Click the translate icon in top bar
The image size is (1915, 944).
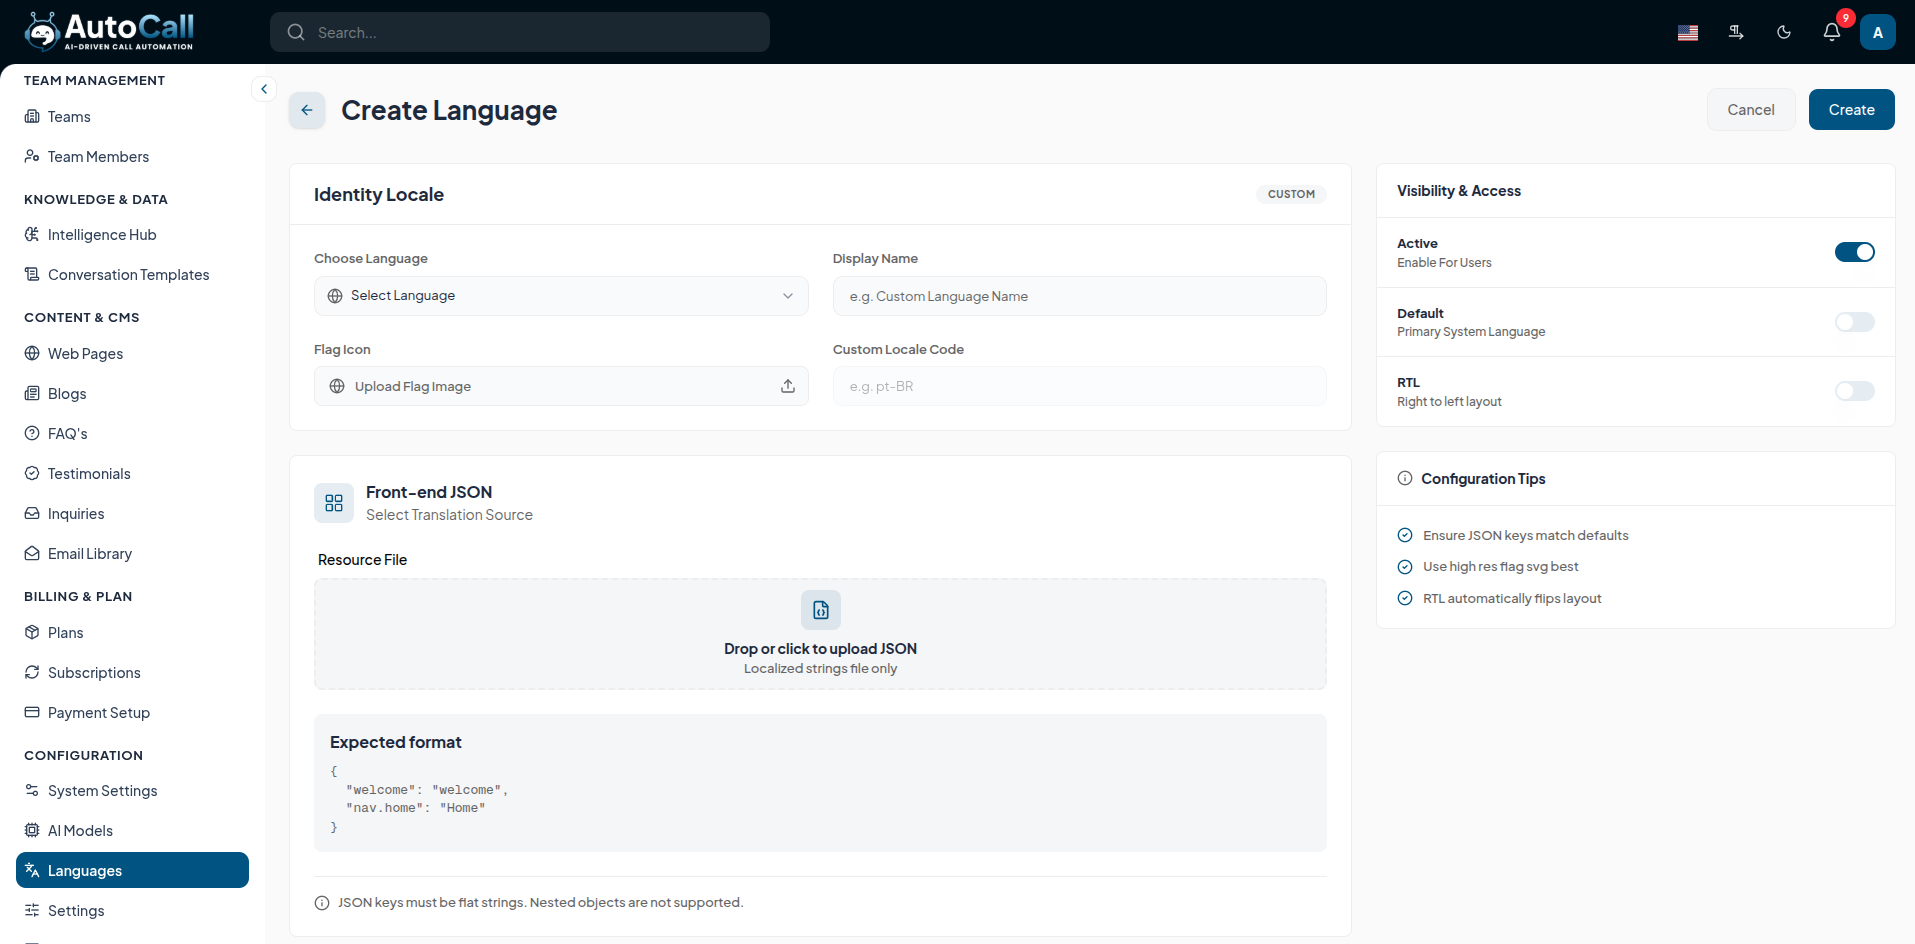1736,32
